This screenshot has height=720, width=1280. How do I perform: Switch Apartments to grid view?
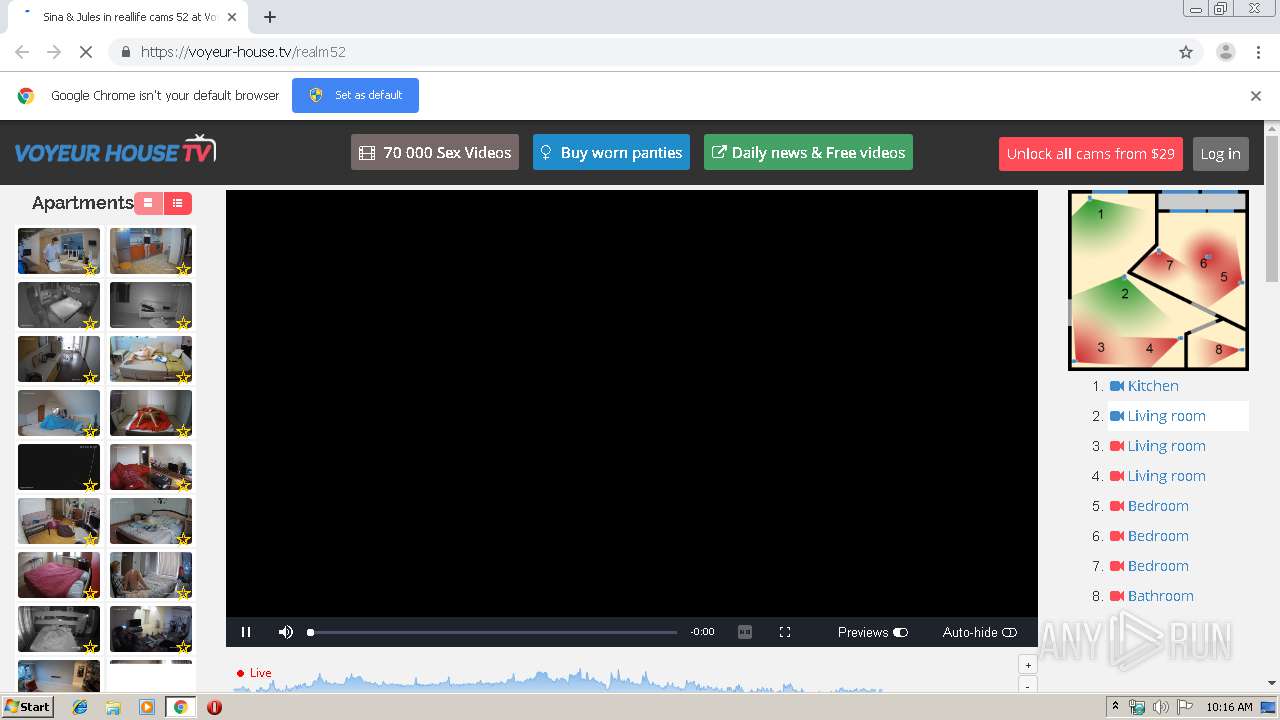tap(148, 203)
